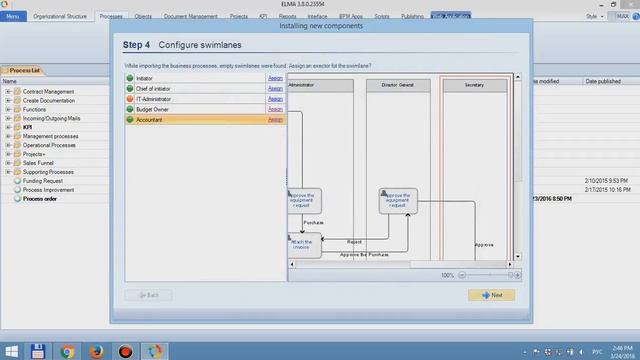Expand the Operational Processes folder
640x360 pixels.
tap(8, 145)
